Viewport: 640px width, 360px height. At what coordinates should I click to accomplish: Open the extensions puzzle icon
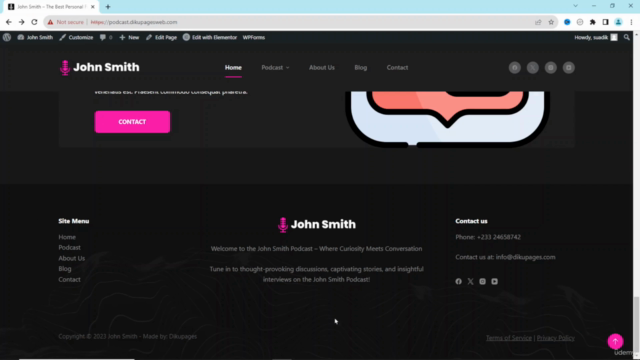[593, 22]
